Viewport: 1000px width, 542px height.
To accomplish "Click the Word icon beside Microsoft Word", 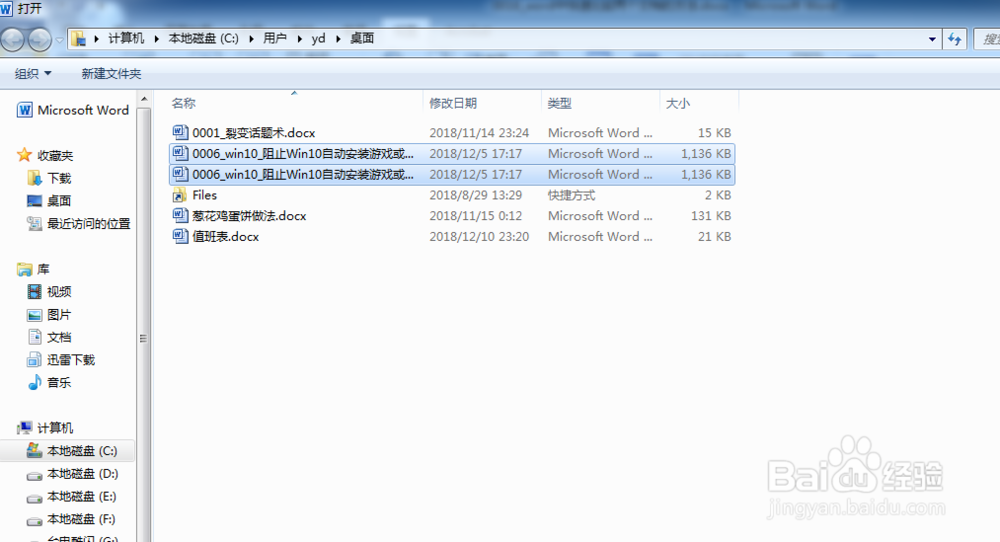I will (25, 110).
